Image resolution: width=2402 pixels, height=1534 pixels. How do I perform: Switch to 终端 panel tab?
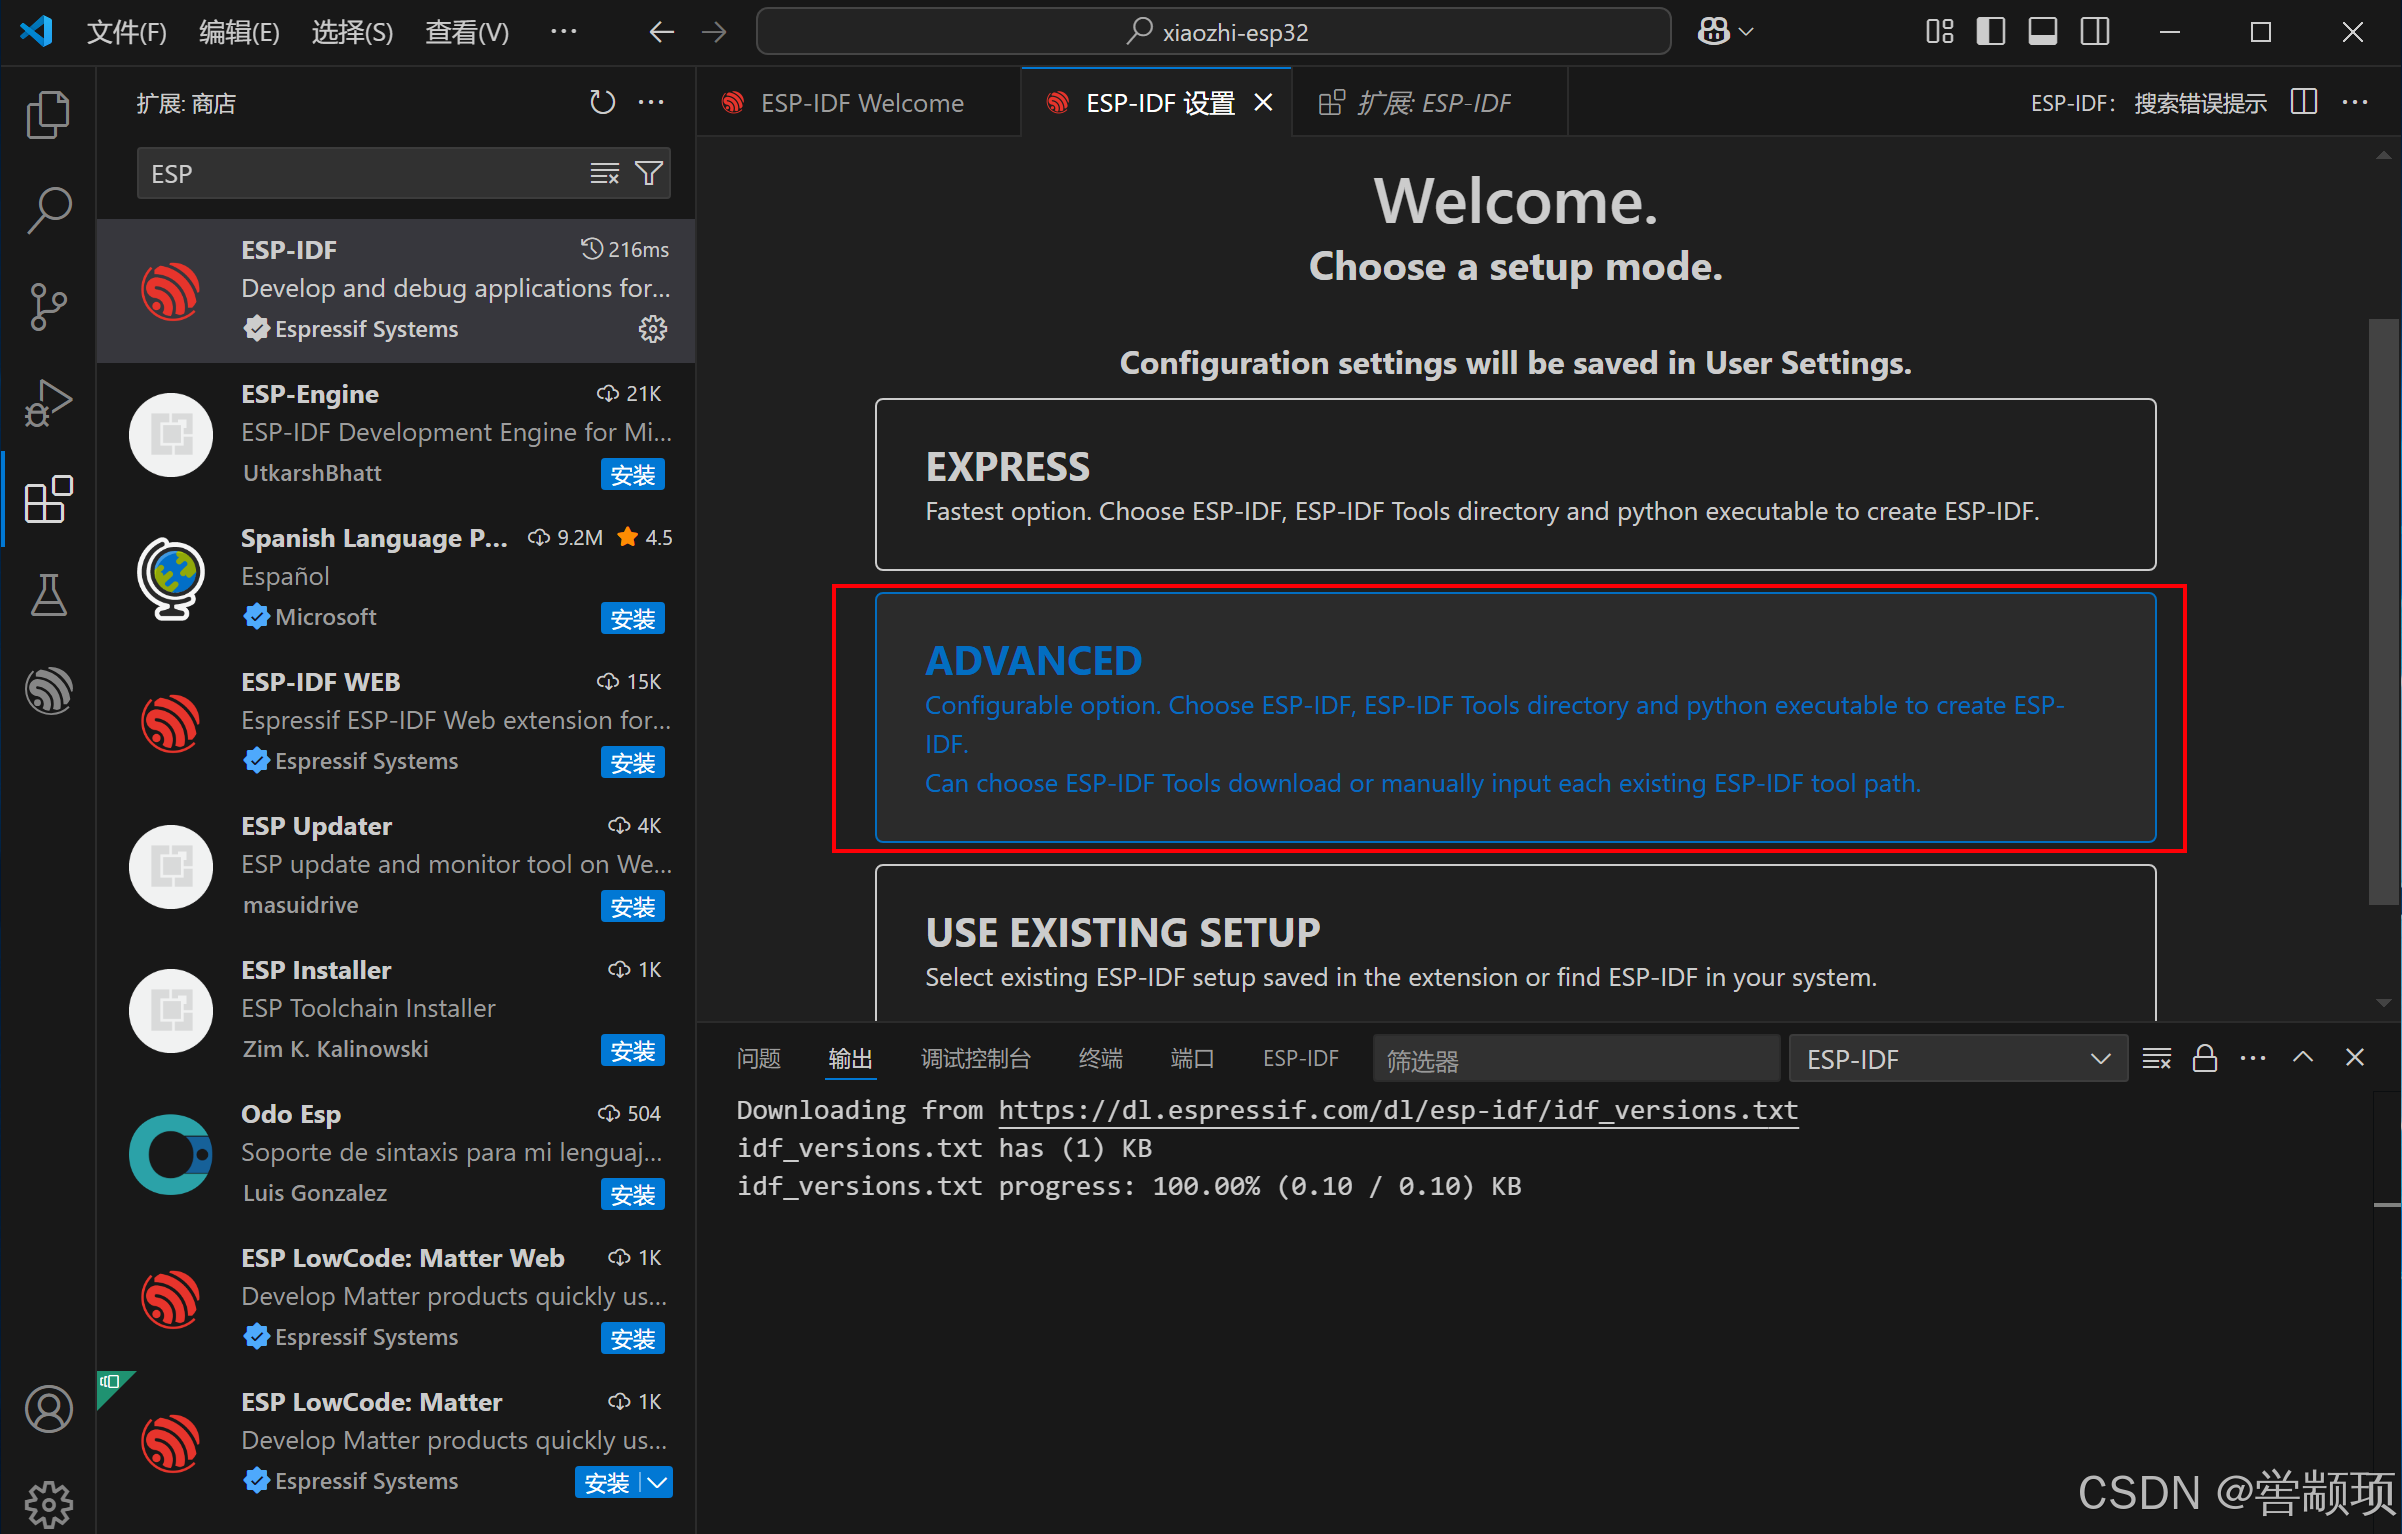pos(1100,1058)
